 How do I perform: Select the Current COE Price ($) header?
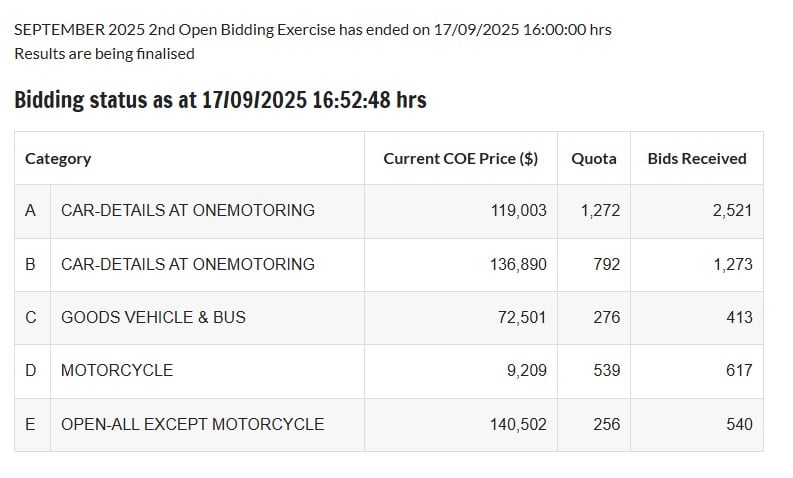(460, 159)
